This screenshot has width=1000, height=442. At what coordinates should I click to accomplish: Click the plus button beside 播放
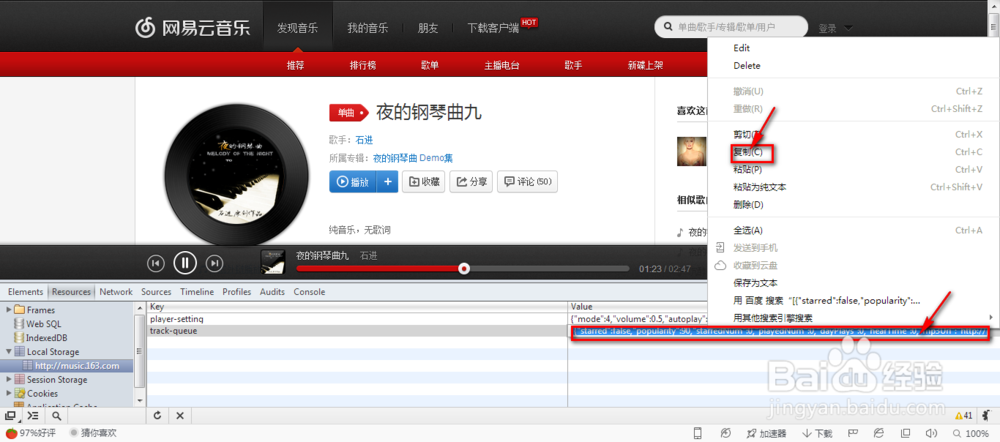[x=388, y=182]
